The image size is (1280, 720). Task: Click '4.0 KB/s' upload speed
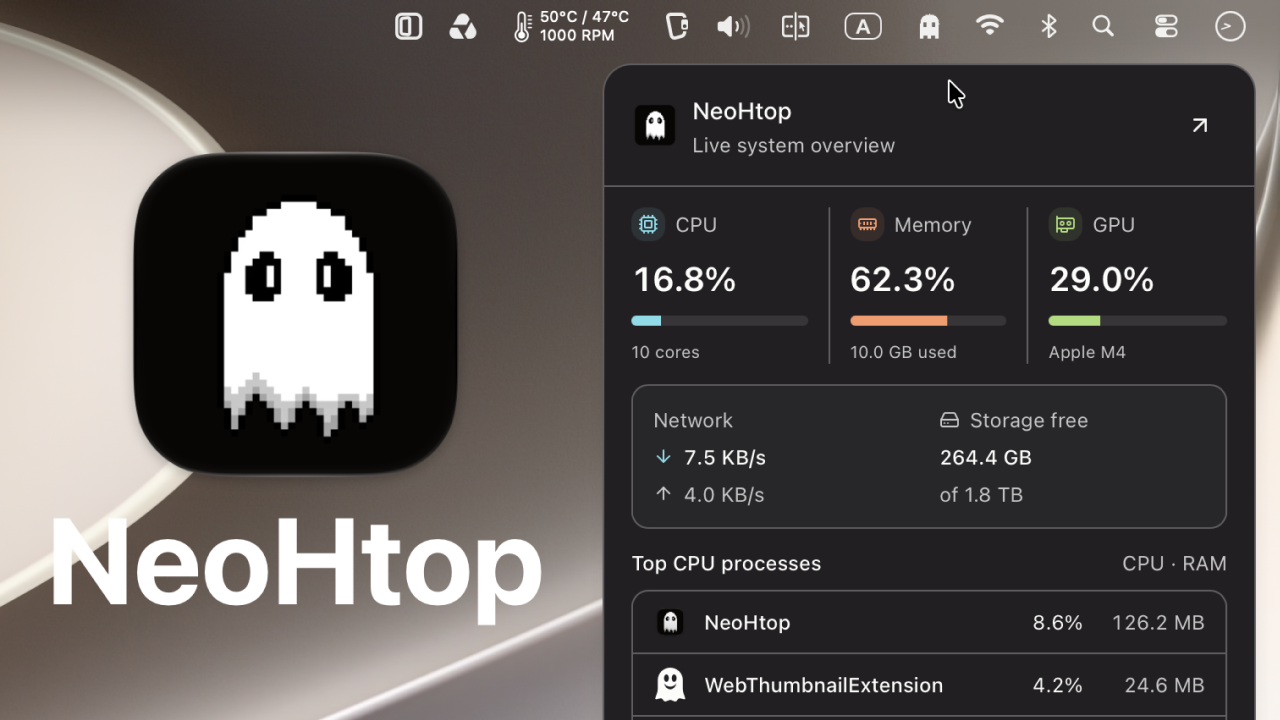tap(724, 494)
